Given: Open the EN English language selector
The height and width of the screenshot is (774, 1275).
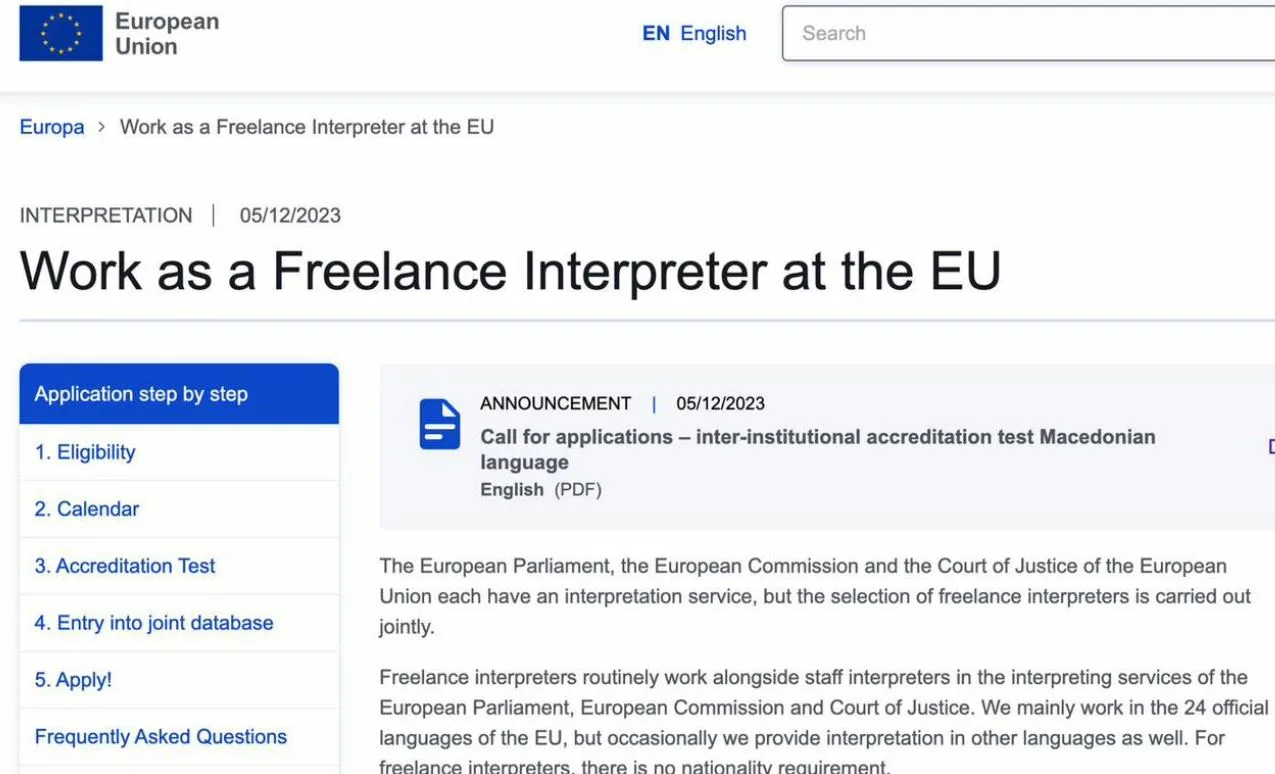Looking at the screenshot, I should click(694, 33).
